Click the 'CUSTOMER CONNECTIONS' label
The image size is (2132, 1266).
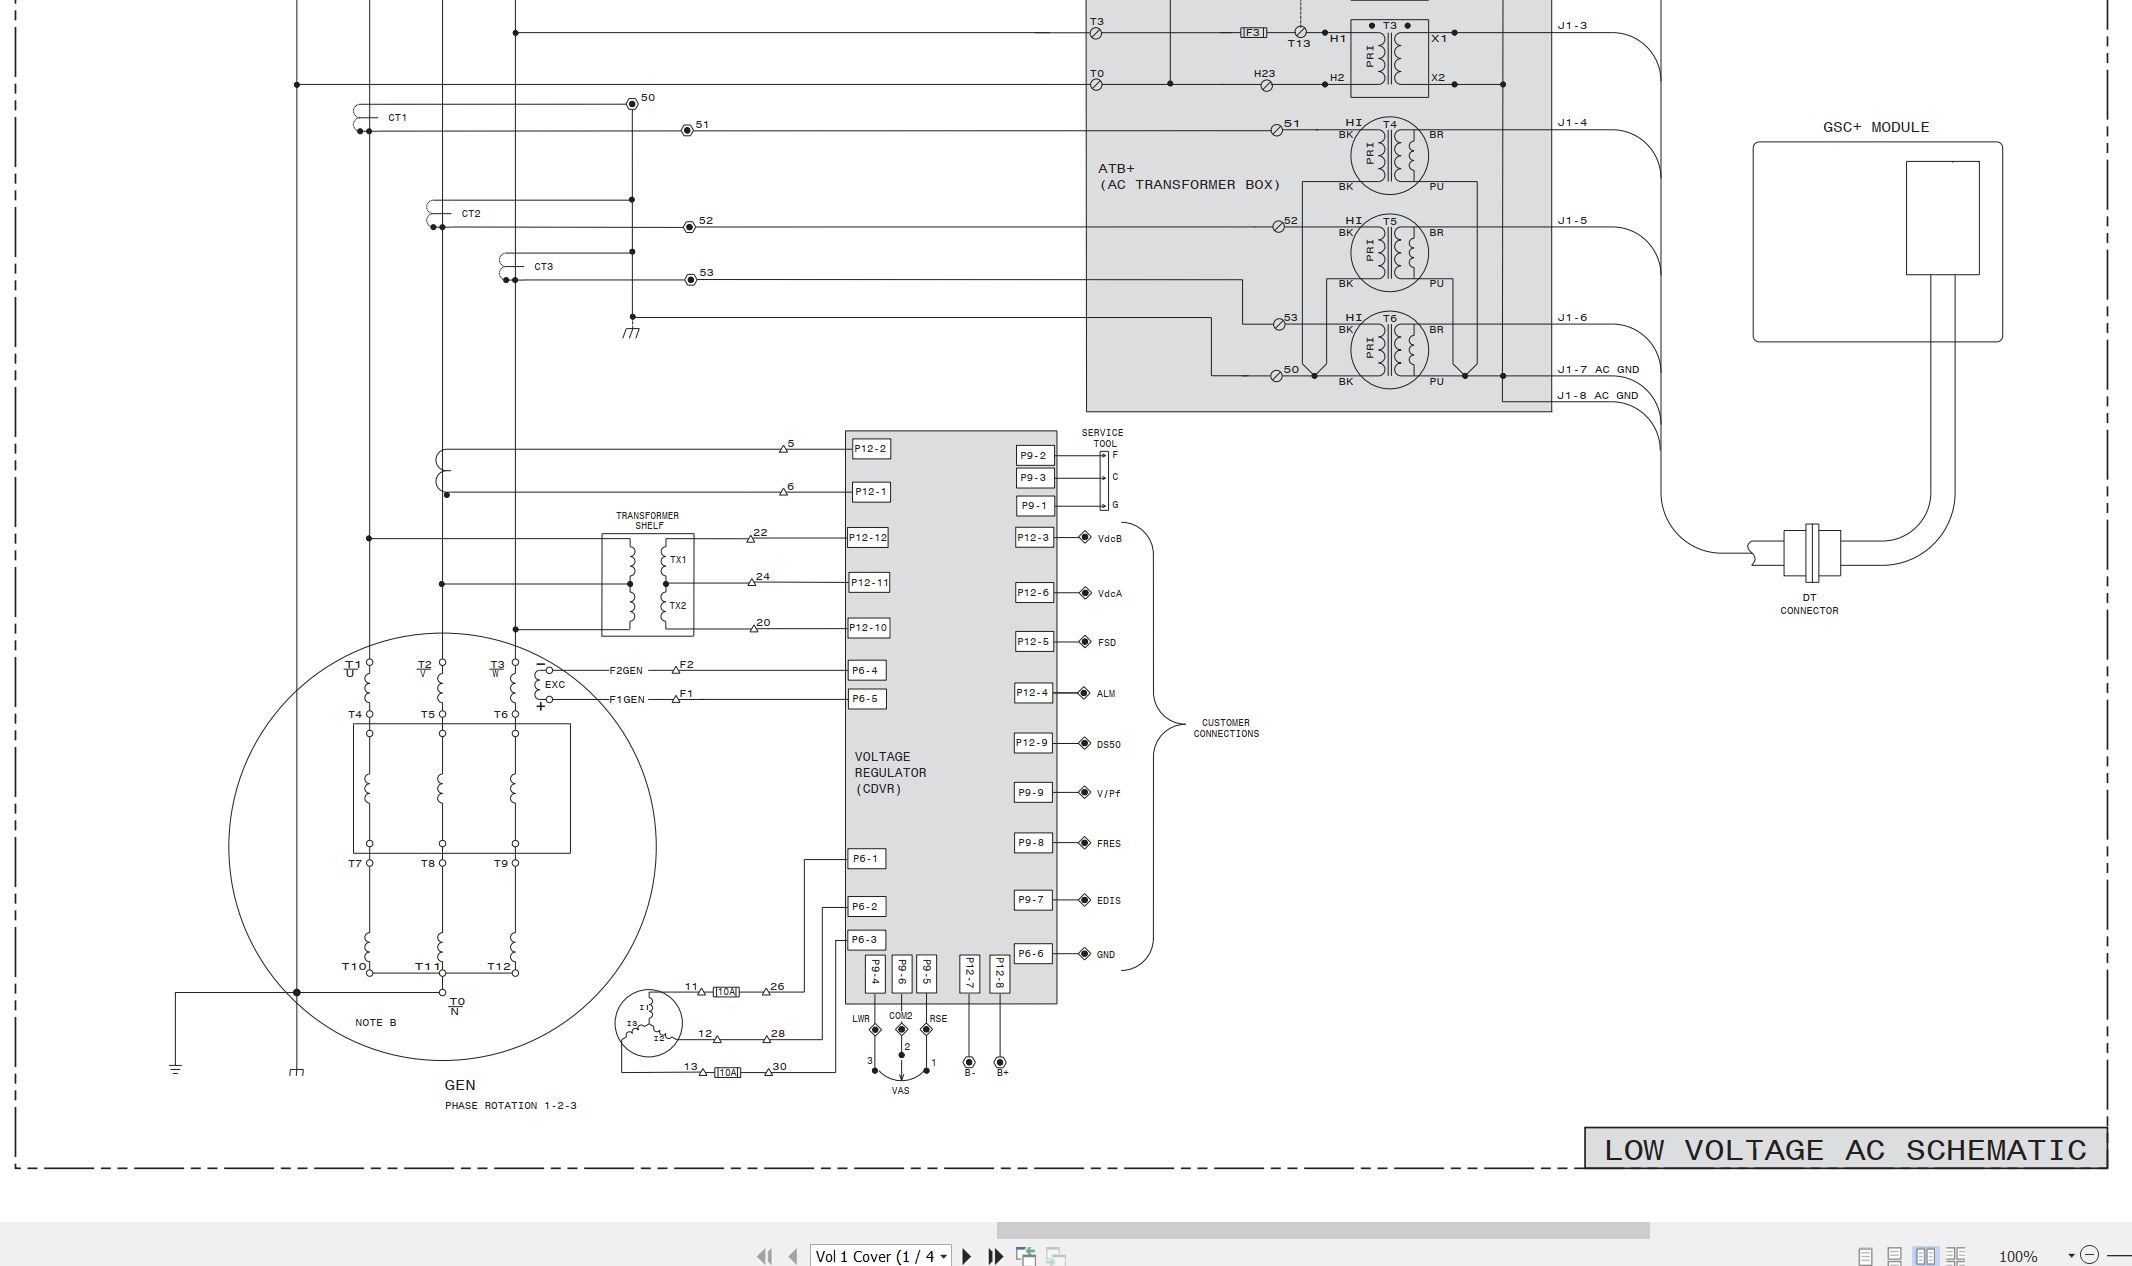(x=1226, y=728)
